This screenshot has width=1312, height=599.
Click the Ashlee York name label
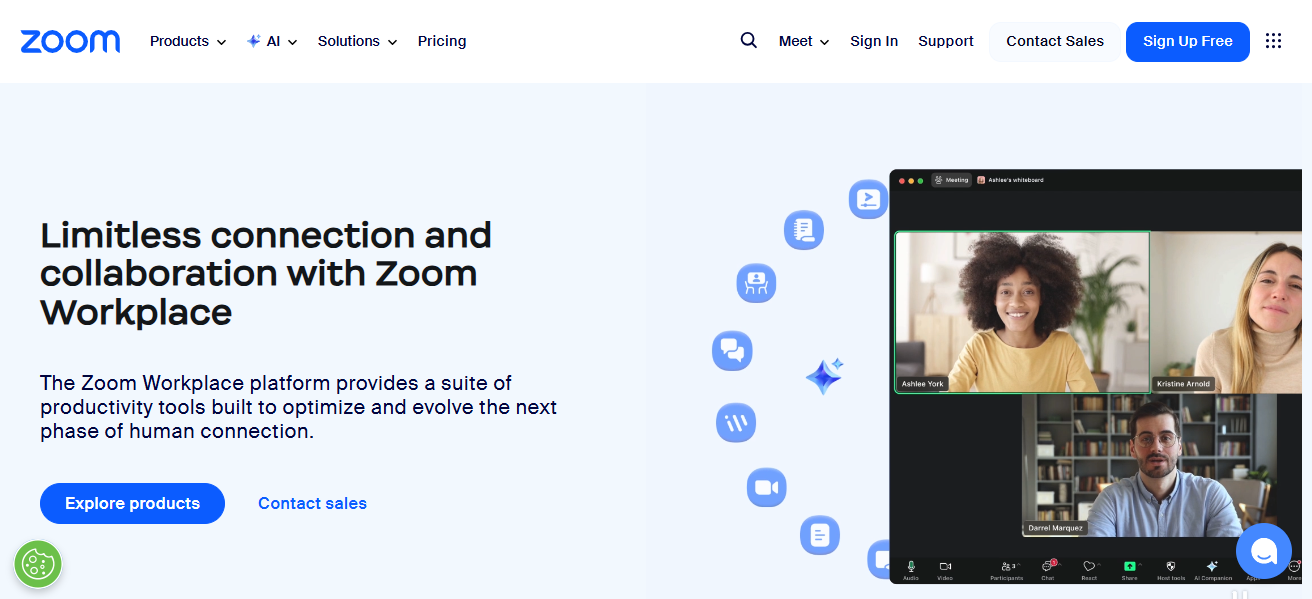[x=922, y=384]
